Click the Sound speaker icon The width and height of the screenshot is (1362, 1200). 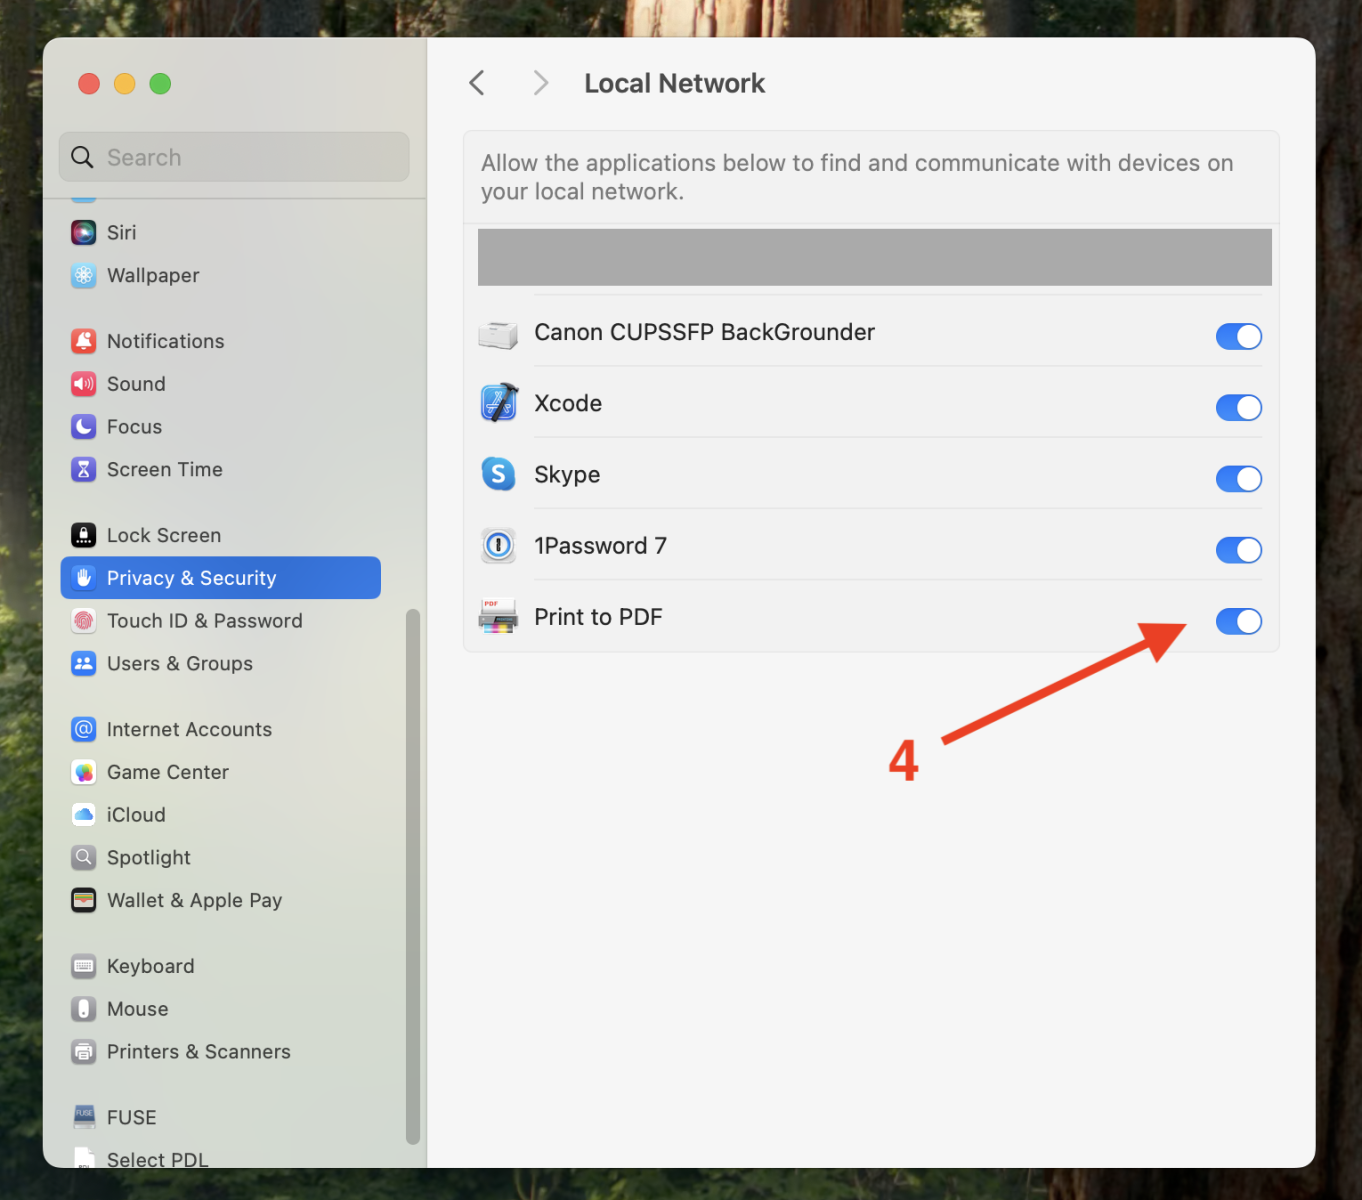[84, 385]
